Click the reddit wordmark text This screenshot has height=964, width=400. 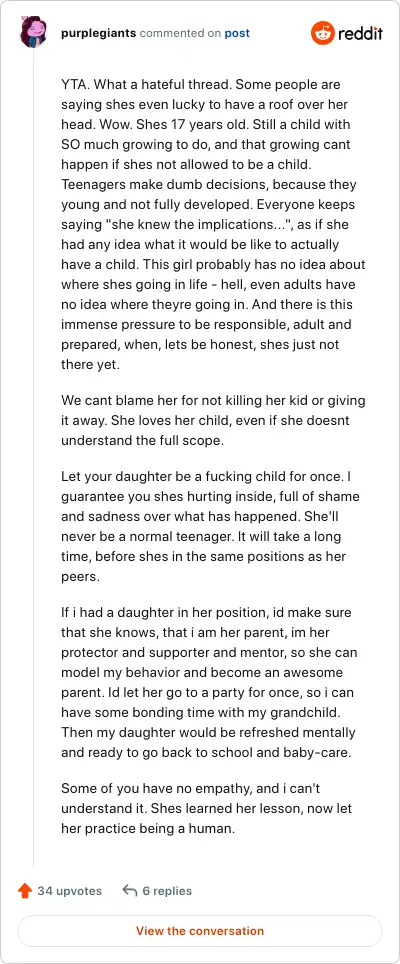click(x=359, y=33)
